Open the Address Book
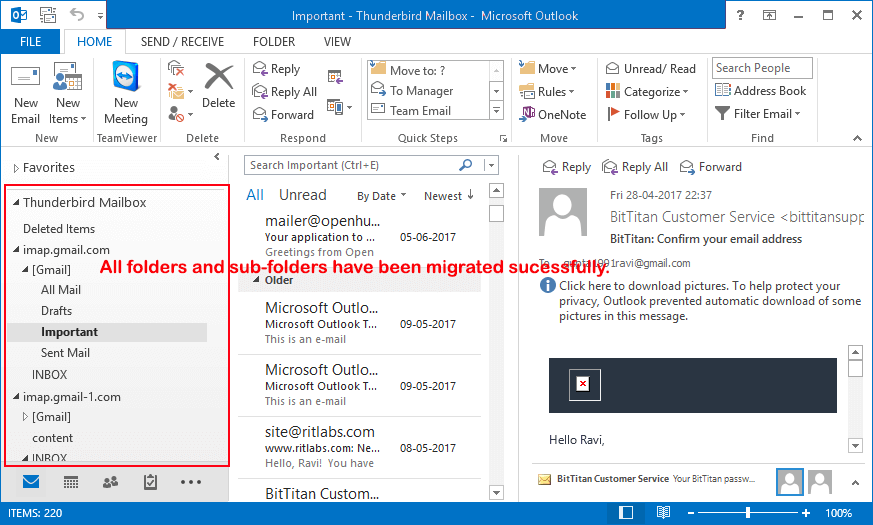The image size is (873, 525). tap(760, 90)
